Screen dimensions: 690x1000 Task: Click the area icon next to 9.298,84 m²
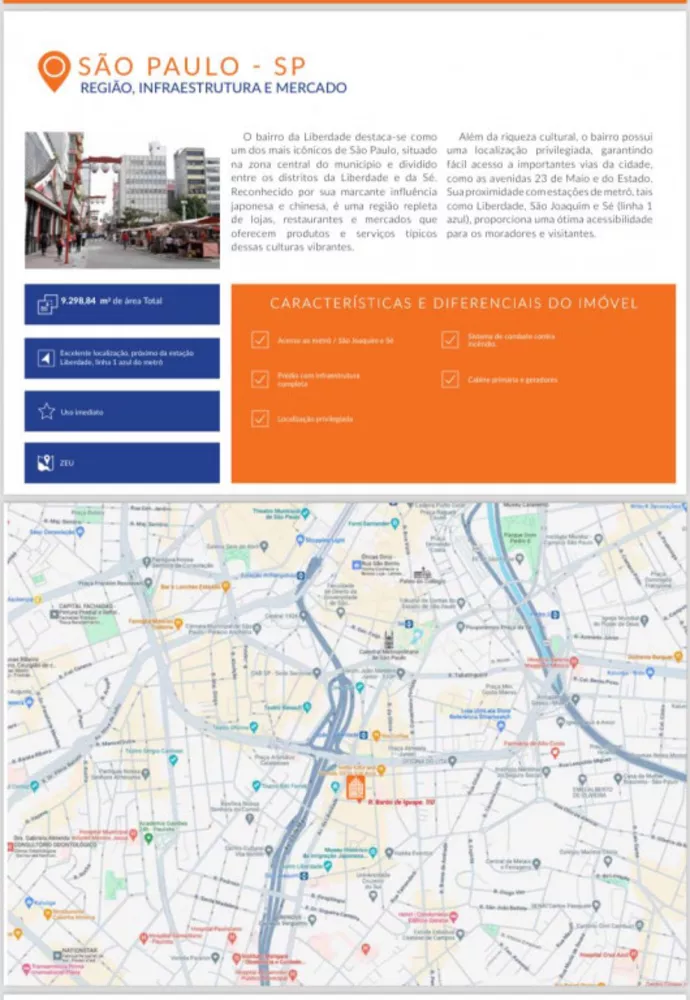tap(46, 304)
